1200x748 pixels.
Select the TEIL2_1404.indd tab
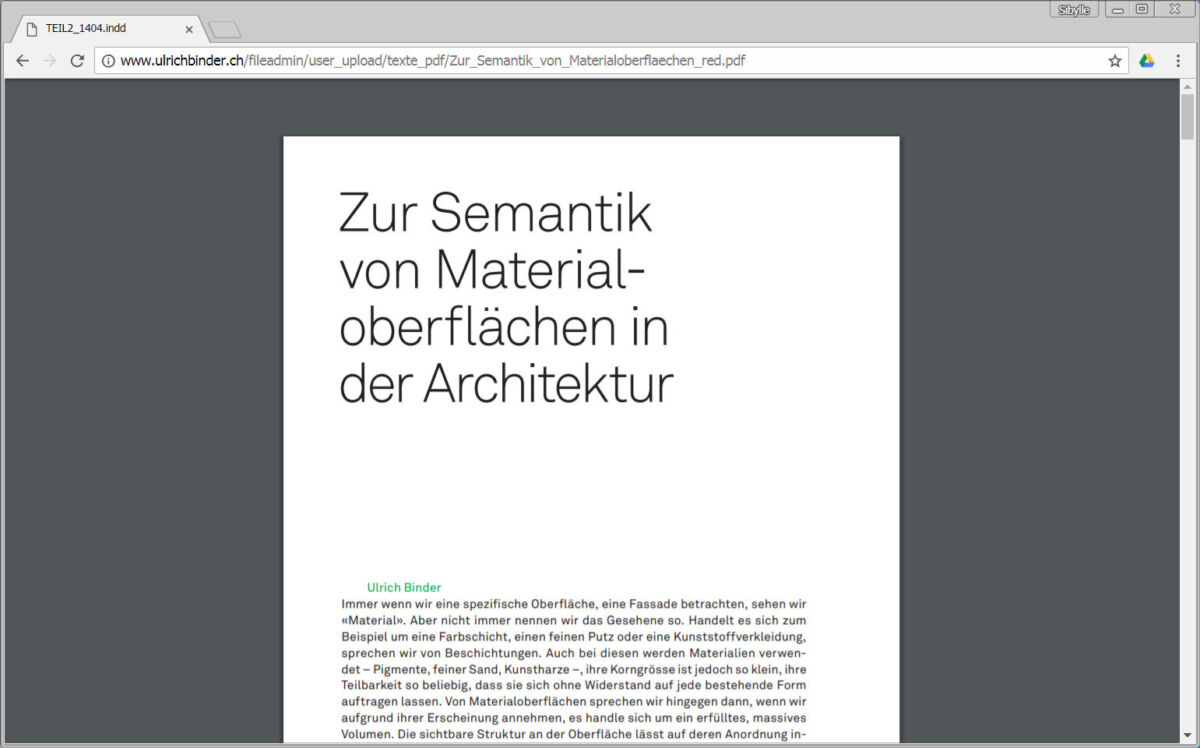click(100, 29)
